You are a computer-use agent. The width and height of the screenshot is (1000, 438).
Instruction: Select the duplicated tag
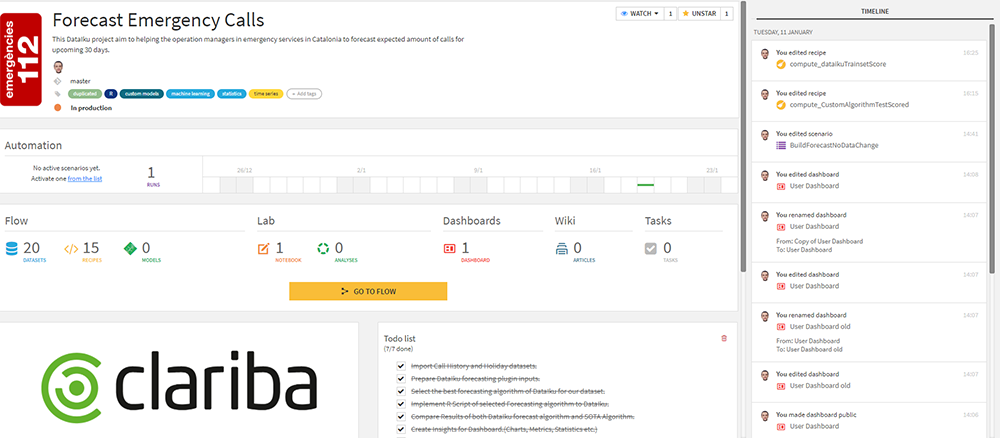[85, 94]
